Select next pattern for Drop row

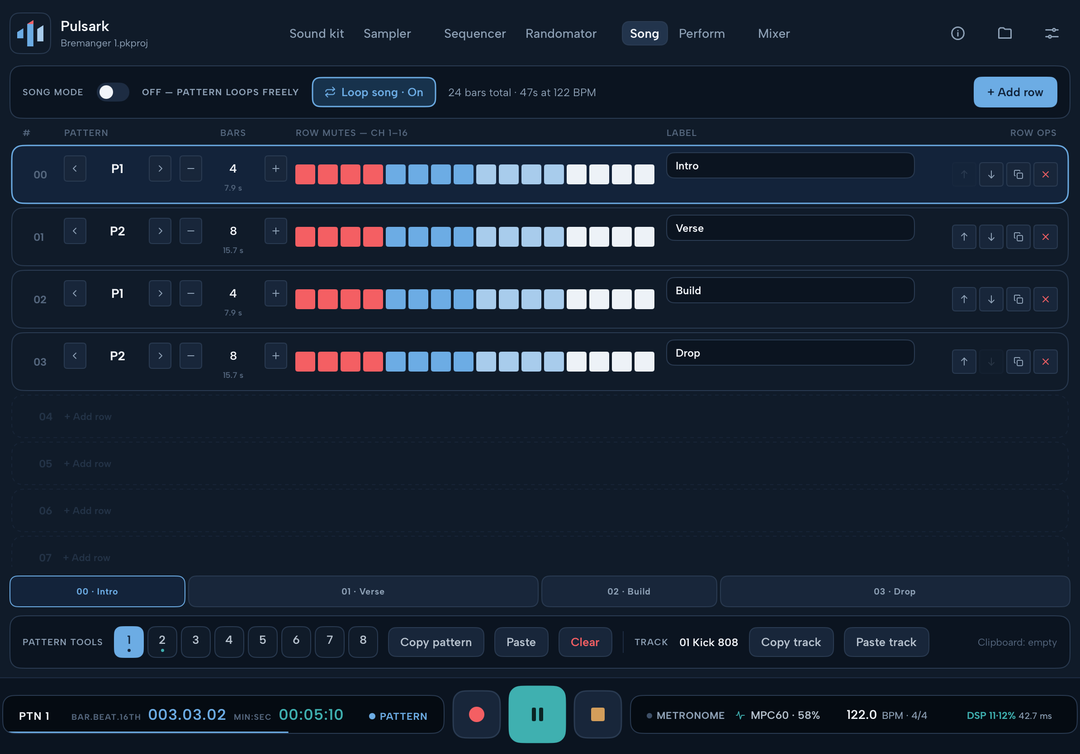[x=160, y=356]
